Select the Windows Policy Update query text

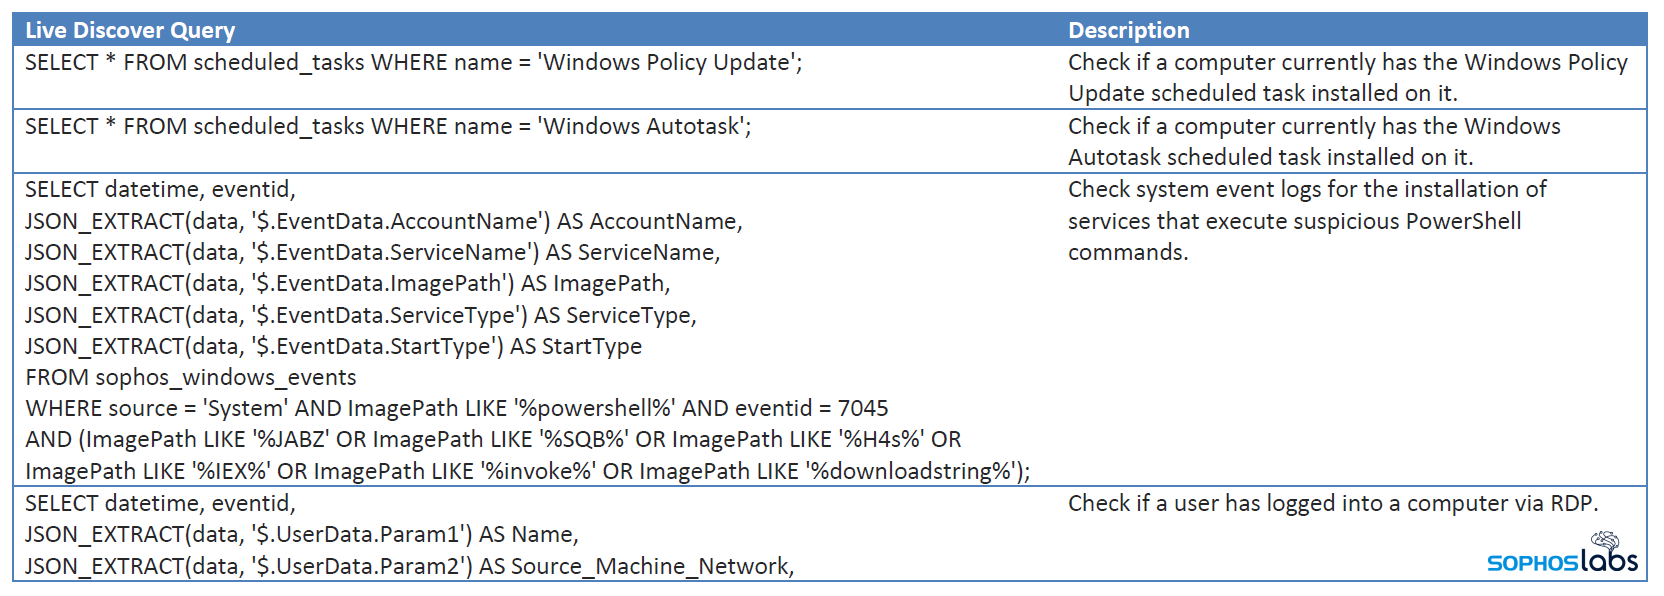[x=413, y=62]
